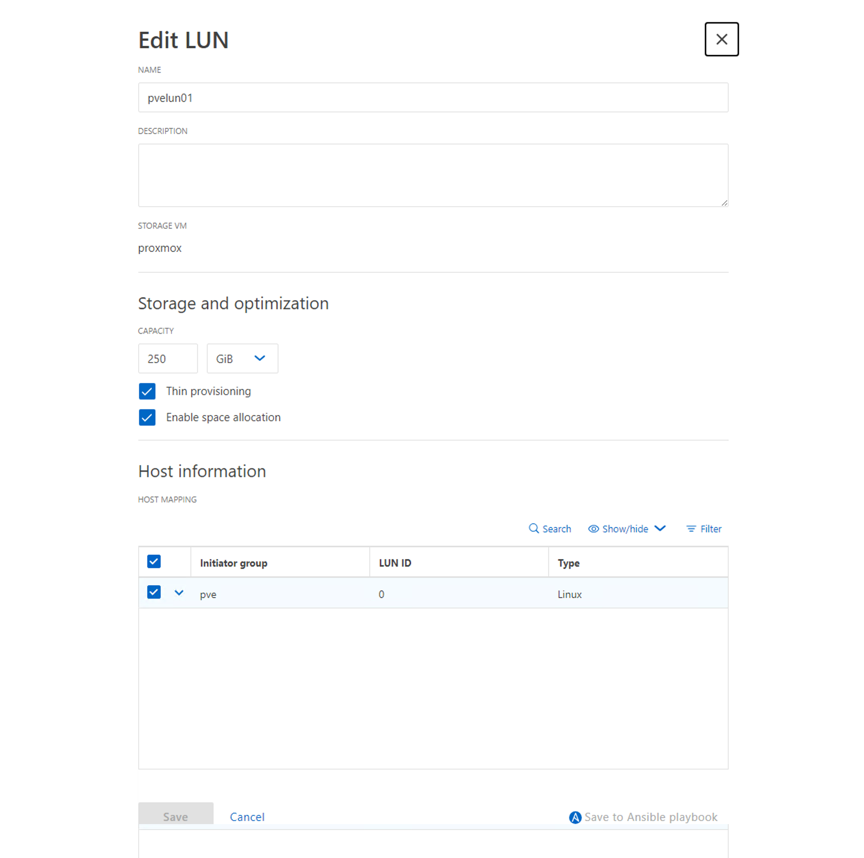Close the Edit LUN dialog

click(721, 39)
